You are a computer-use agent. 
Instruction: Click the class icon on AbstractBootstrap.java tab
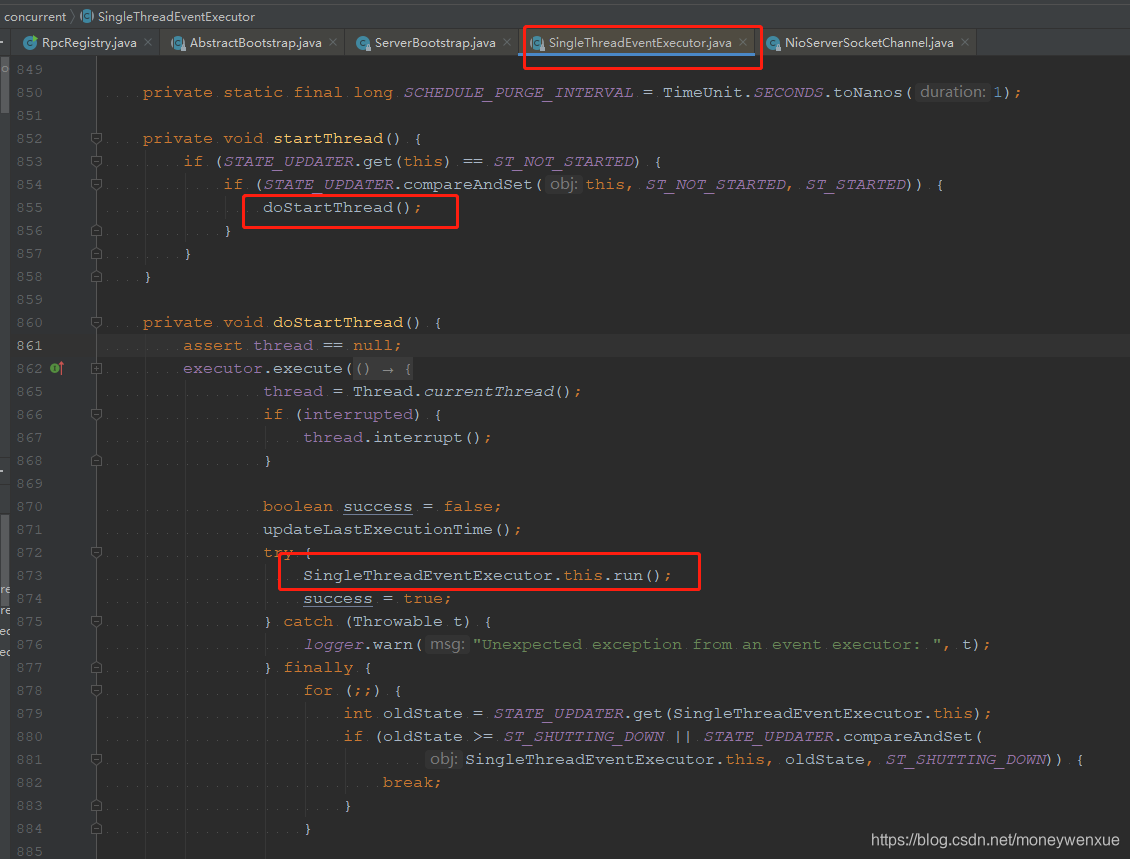[x=180, y=43]
